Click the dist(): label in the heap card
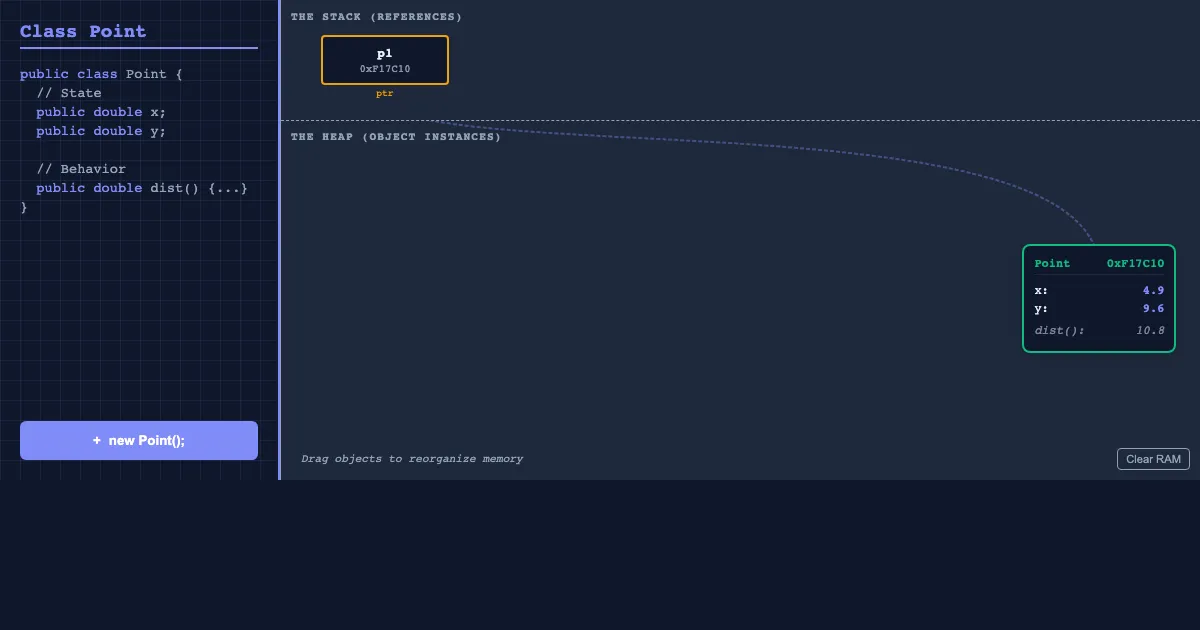Image resolution: width=1200 pixels, height=630 pixels. pos(1059,330)
